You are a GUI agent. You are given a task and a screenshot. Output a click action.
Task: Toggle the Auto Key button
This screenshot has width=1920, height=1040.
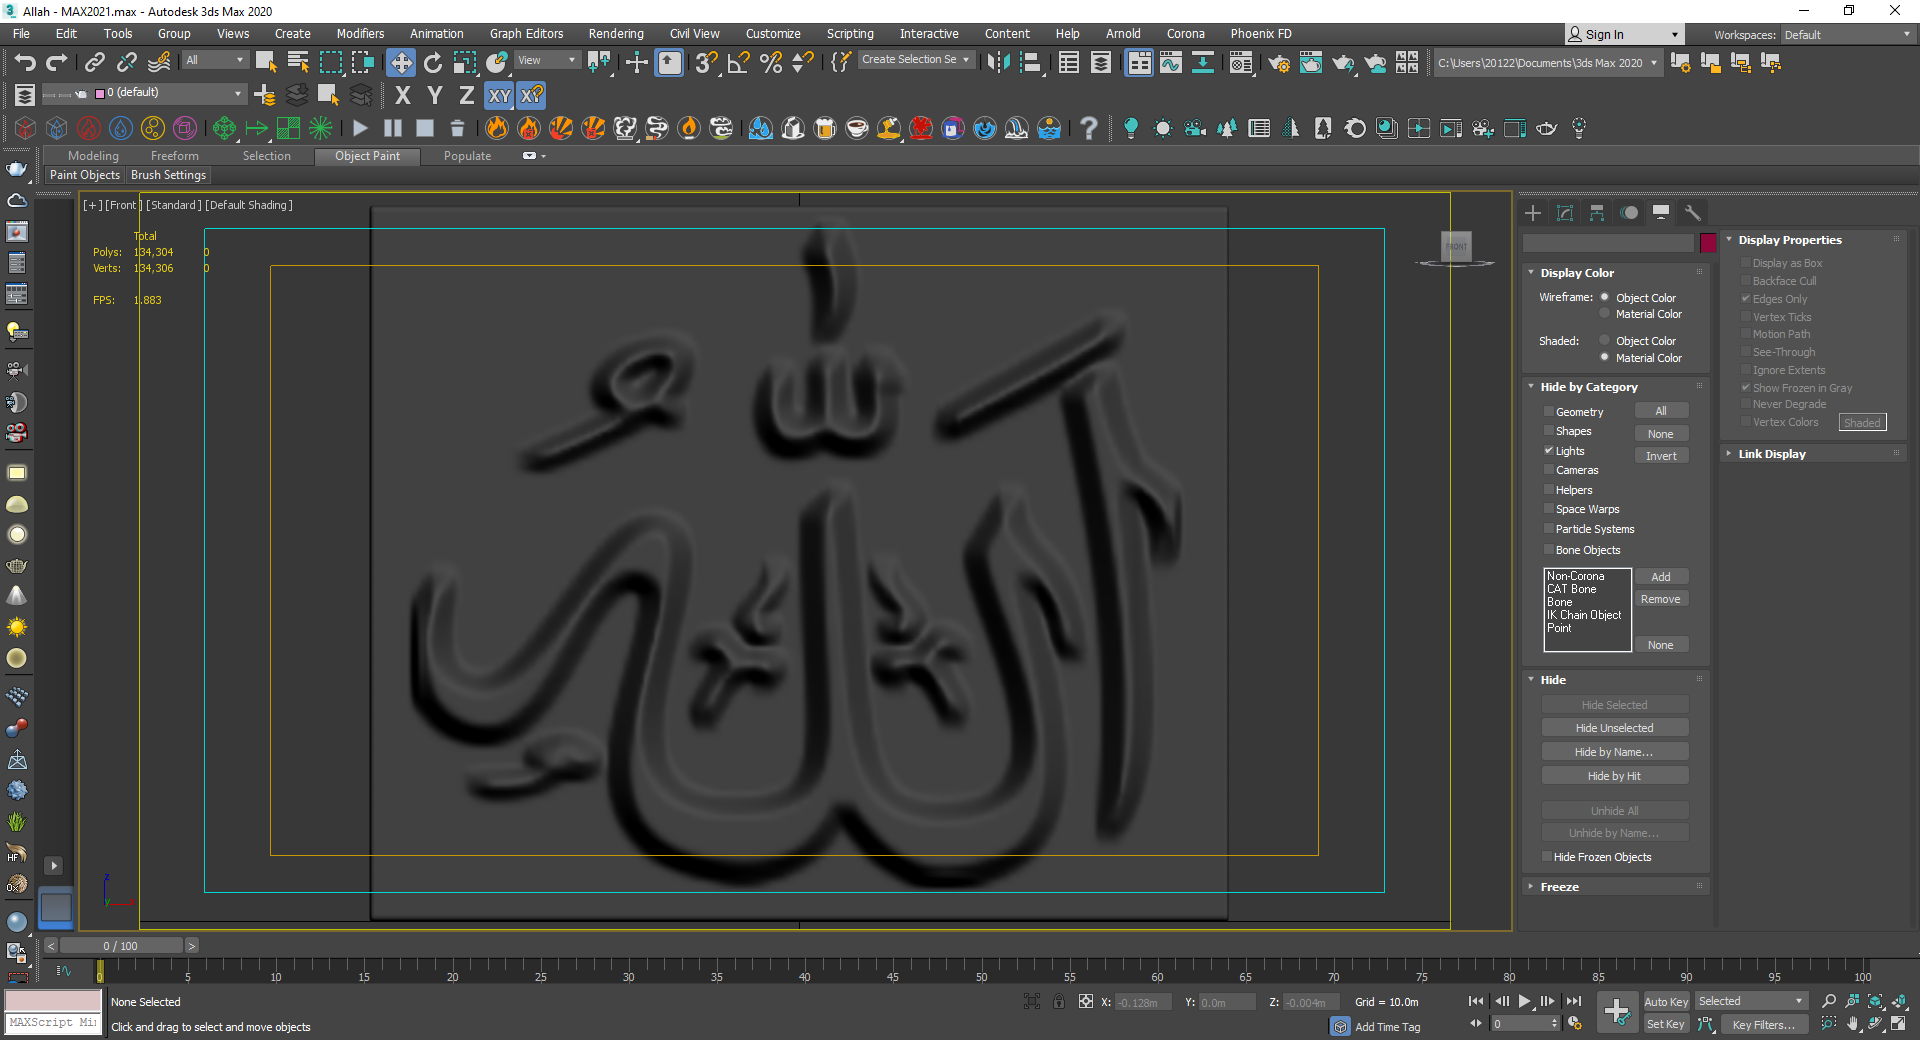coord(1666,1002)
